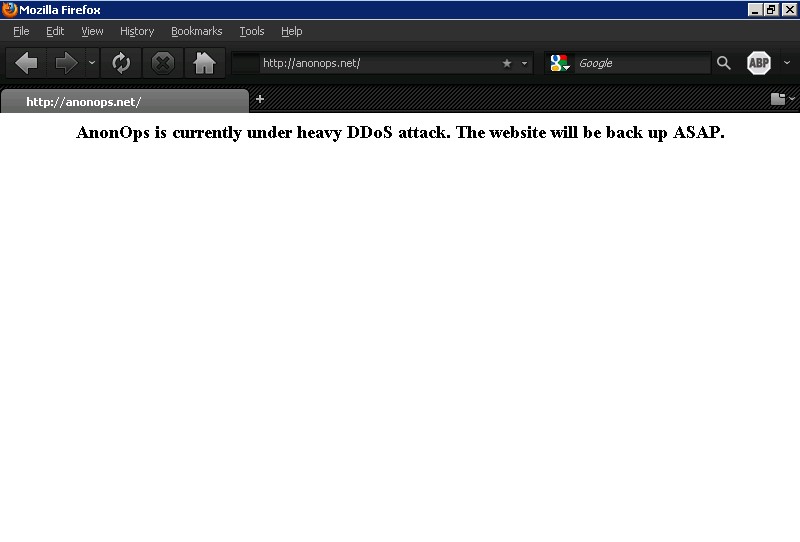Click the anonops.net address bar
The width and height of the screenshot is (800, 542).
(380, 63)
